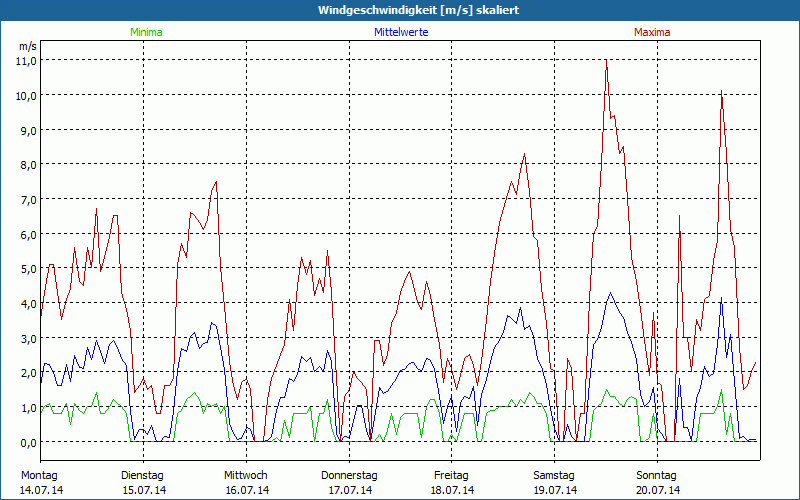Viewport: 800px width, 500px height.
Task: Click the red 11,0 peak on Samstag
Action: [x=606, y=60]
